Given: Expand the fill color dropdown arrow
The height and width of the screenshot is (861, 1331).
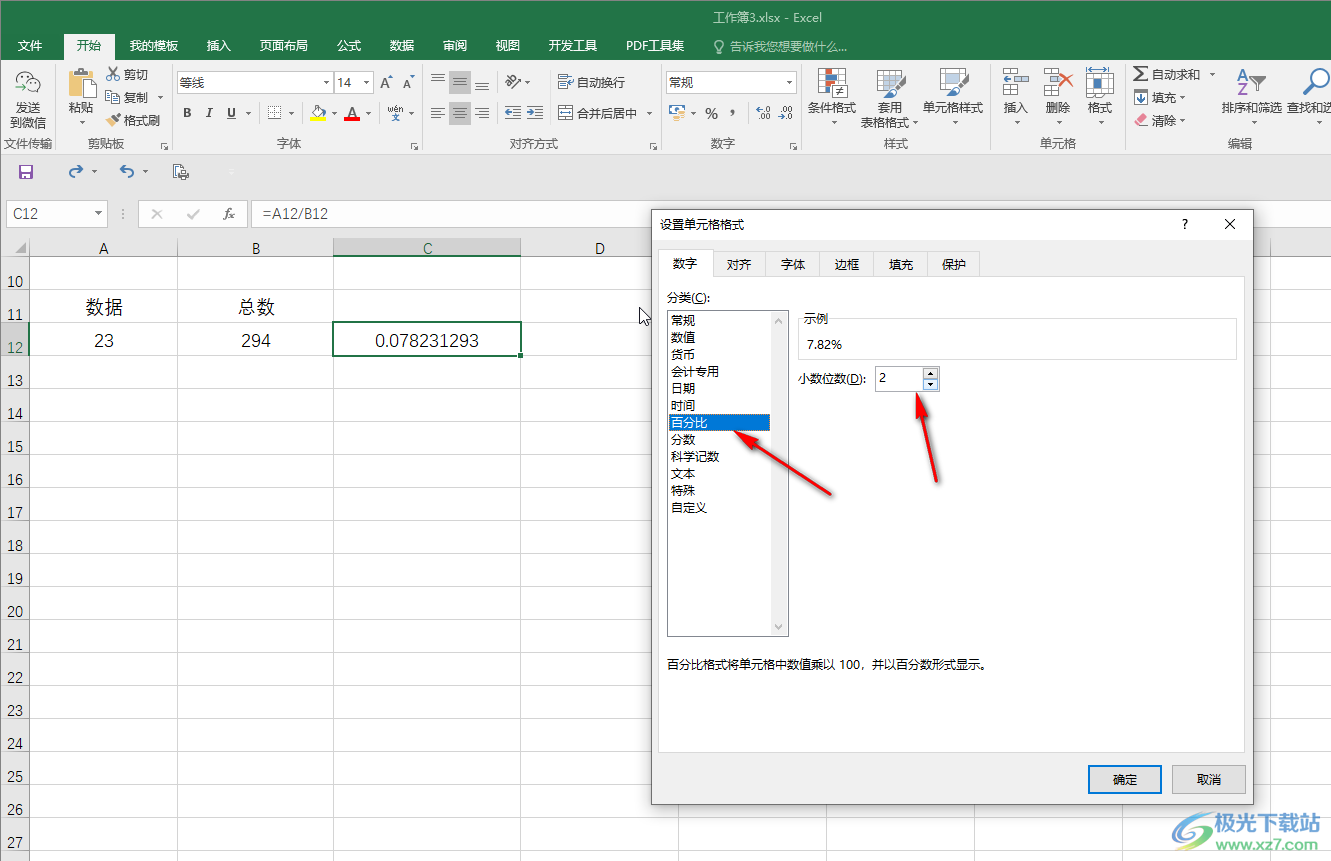Looking at the screenshot, I should pyautogui.click(x=334, y=113).
